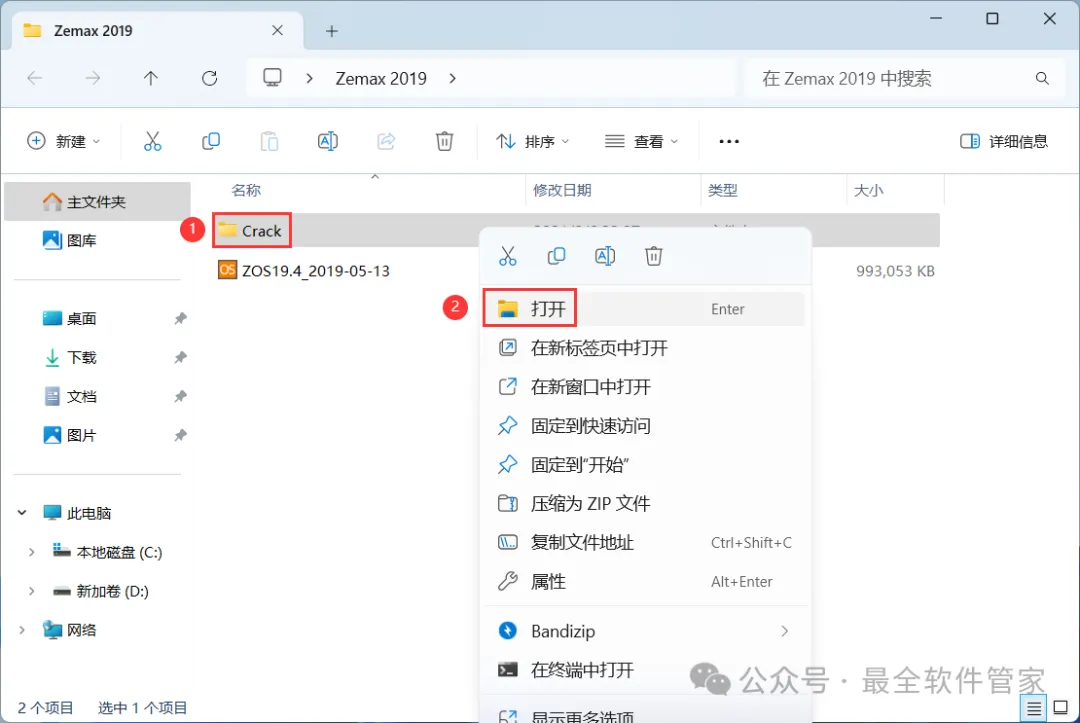Screen dimensions: 1080x723
Task: Go forward with the right arrow
Action: (92, 78)
